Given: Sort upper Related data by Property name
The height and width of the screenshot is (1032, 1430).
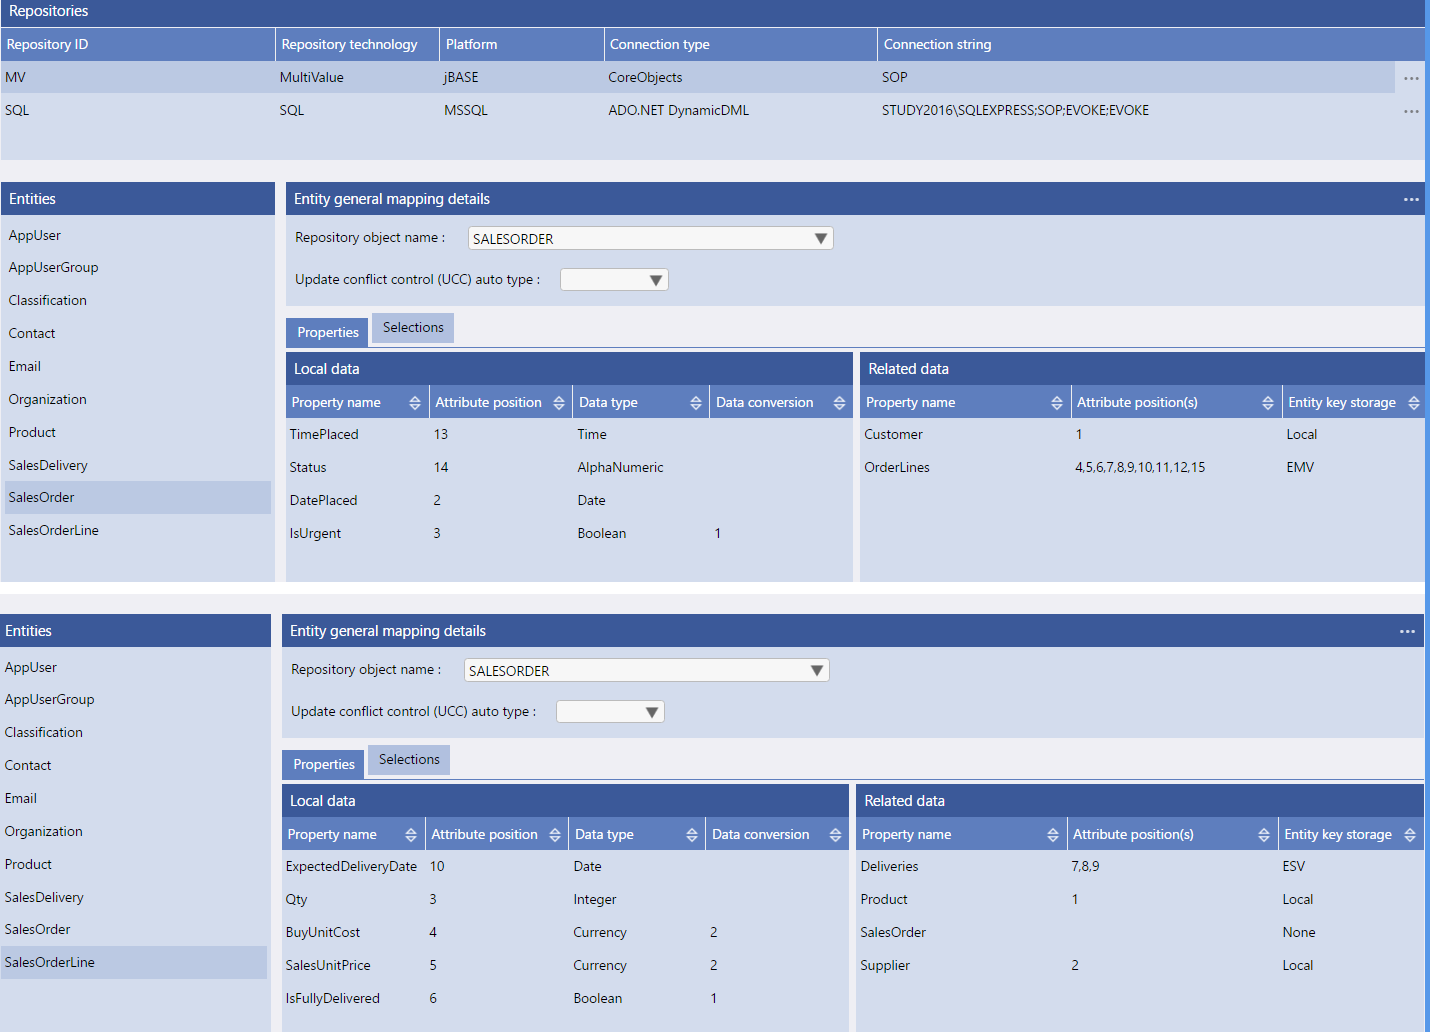Looking at the screenshot, I should (x=1057, y=403).
